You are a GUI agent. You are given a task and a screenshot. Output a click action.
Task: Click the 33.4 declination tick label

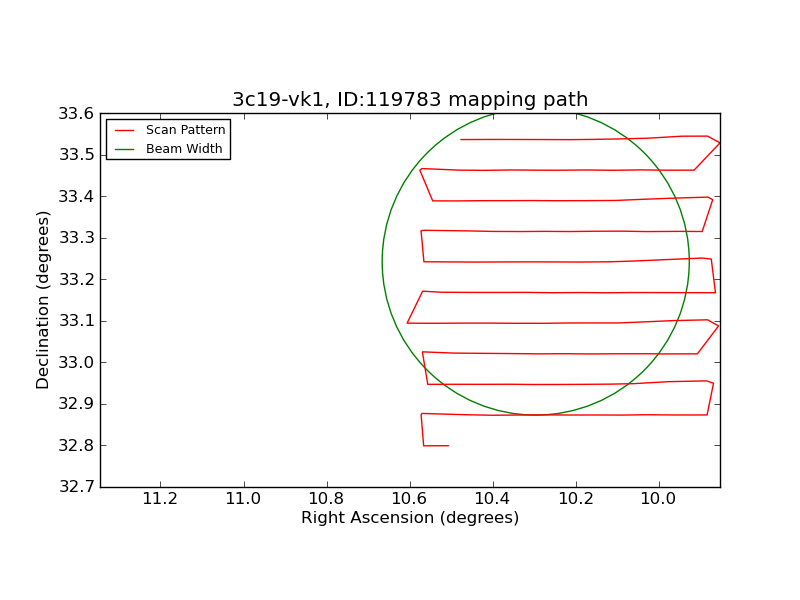(x=76, y=196)
